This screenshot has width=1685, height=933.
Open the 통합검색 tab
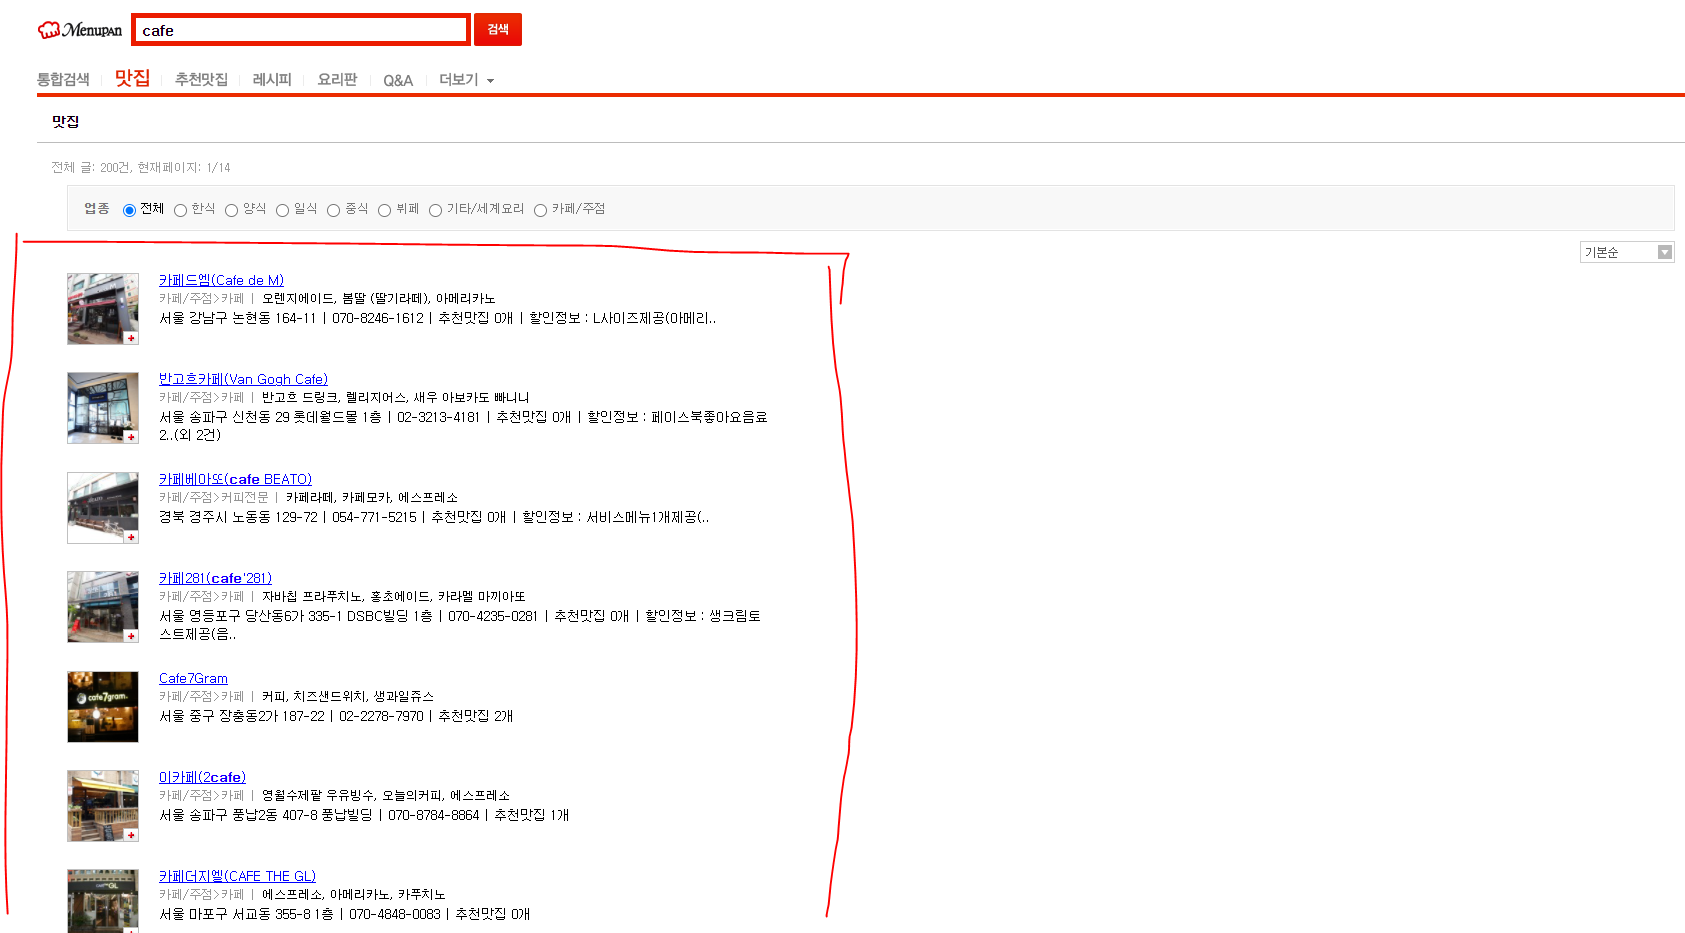point(63,79)
